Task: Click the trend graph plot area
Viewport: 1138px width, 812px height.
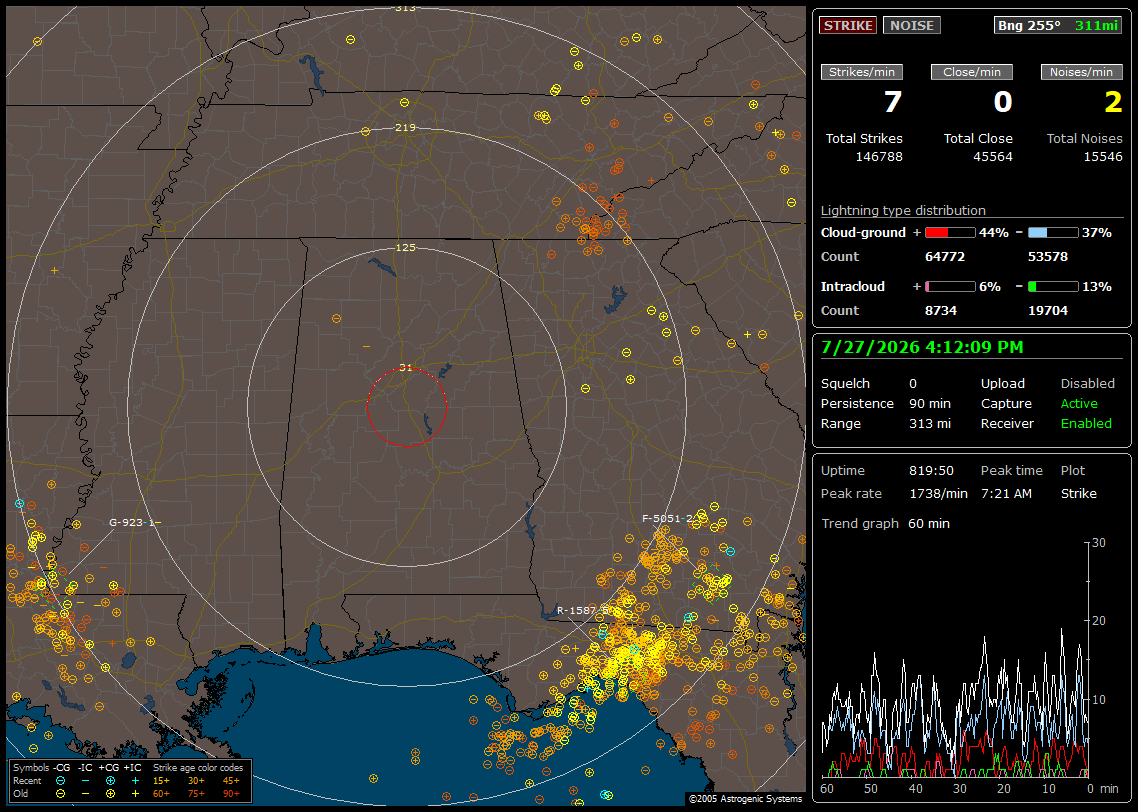Action: click(954, 659)
